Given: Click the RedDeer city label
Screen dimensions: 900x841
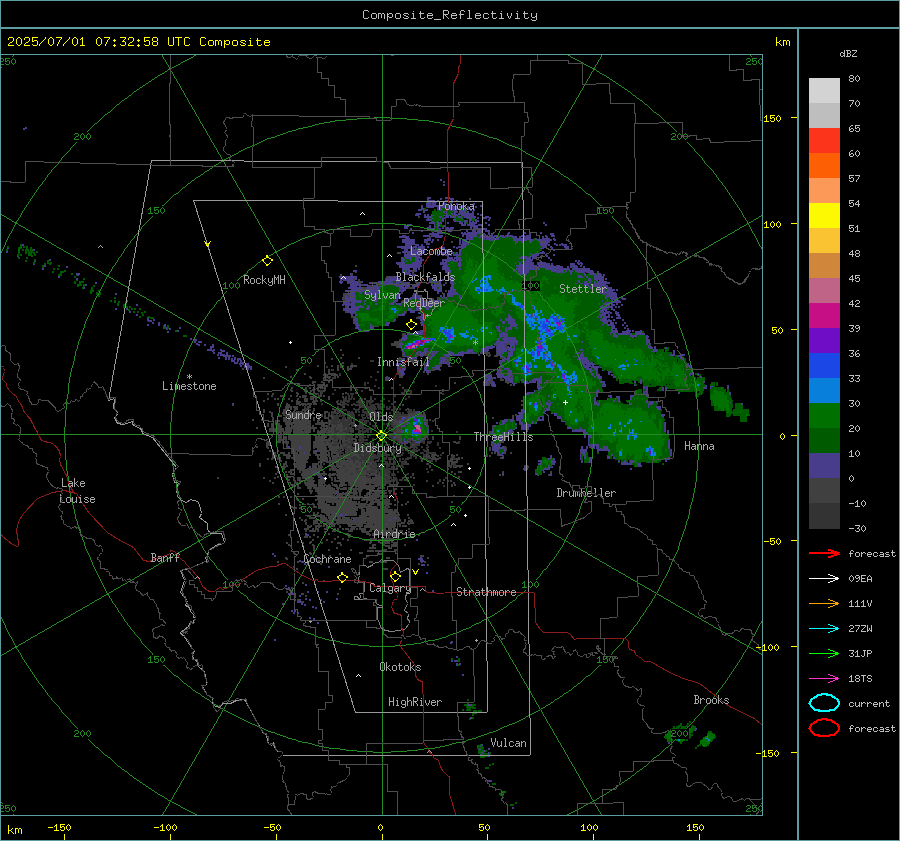Looking at the screenshot, I should pos(424,303).
